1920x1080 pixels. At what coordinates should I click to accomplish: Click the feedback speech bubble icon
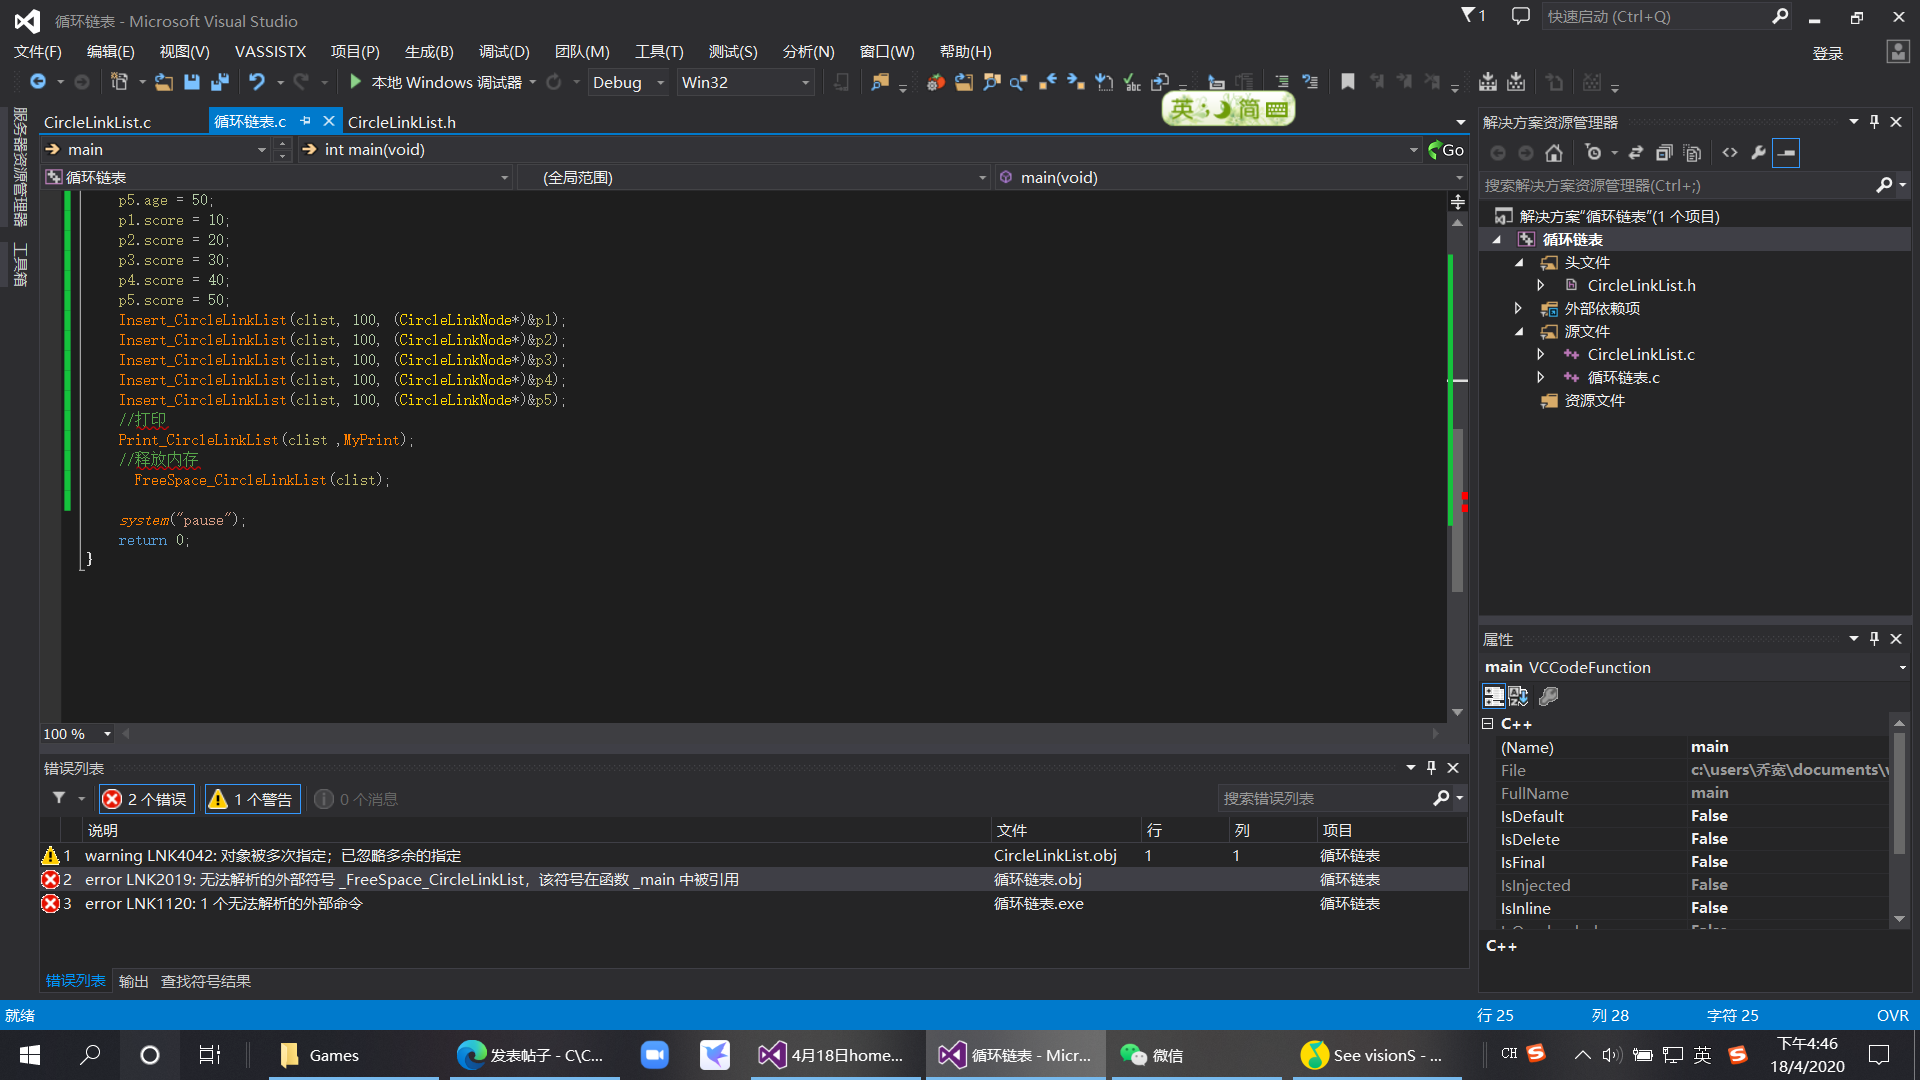click(1520, 16)
